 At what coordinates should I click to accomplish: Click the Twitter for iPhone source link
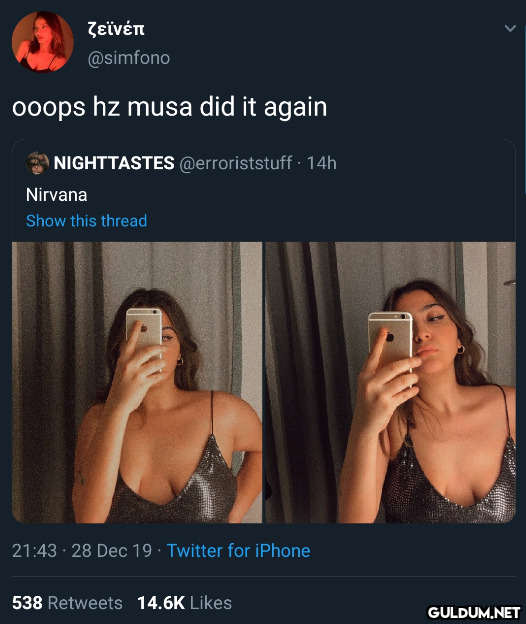pyautogui.click(x=238, y=551)
